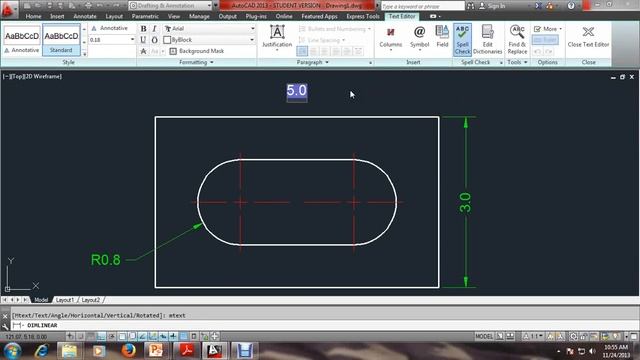Open the Manage ribbon tab
The height and width of the screenshot is (360, 640).
tap(199, 16)
